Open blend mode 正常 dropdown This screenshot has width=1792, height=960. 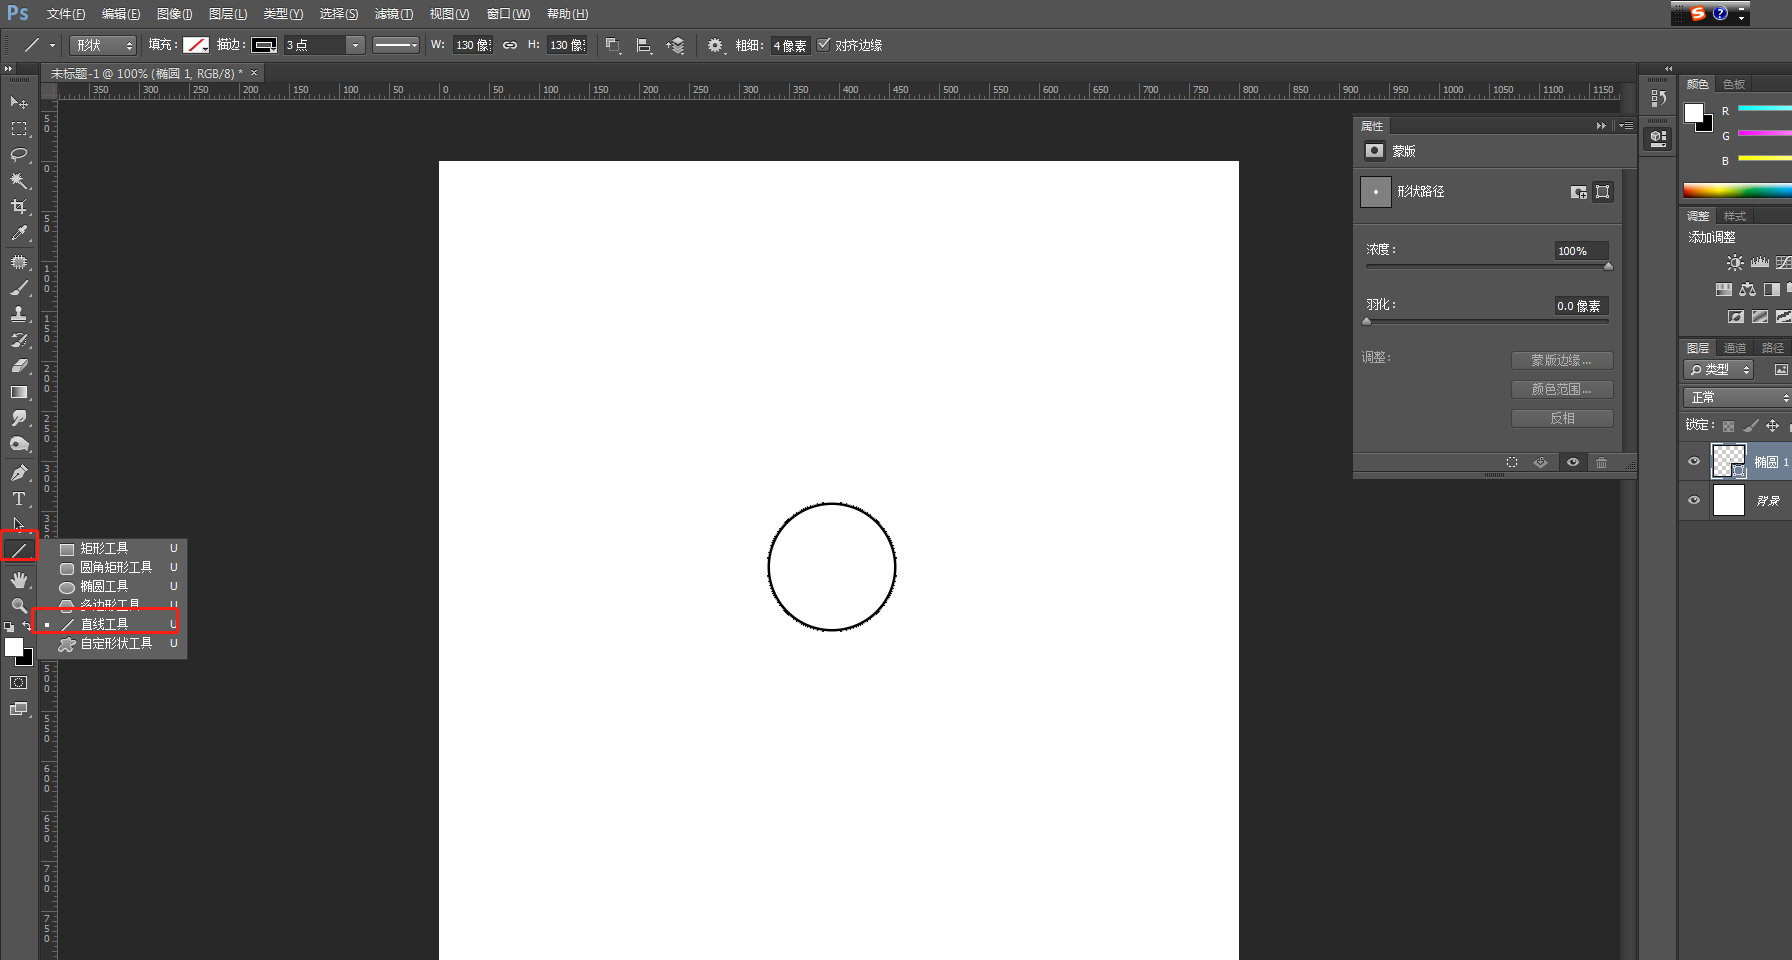click(1738, 398)
